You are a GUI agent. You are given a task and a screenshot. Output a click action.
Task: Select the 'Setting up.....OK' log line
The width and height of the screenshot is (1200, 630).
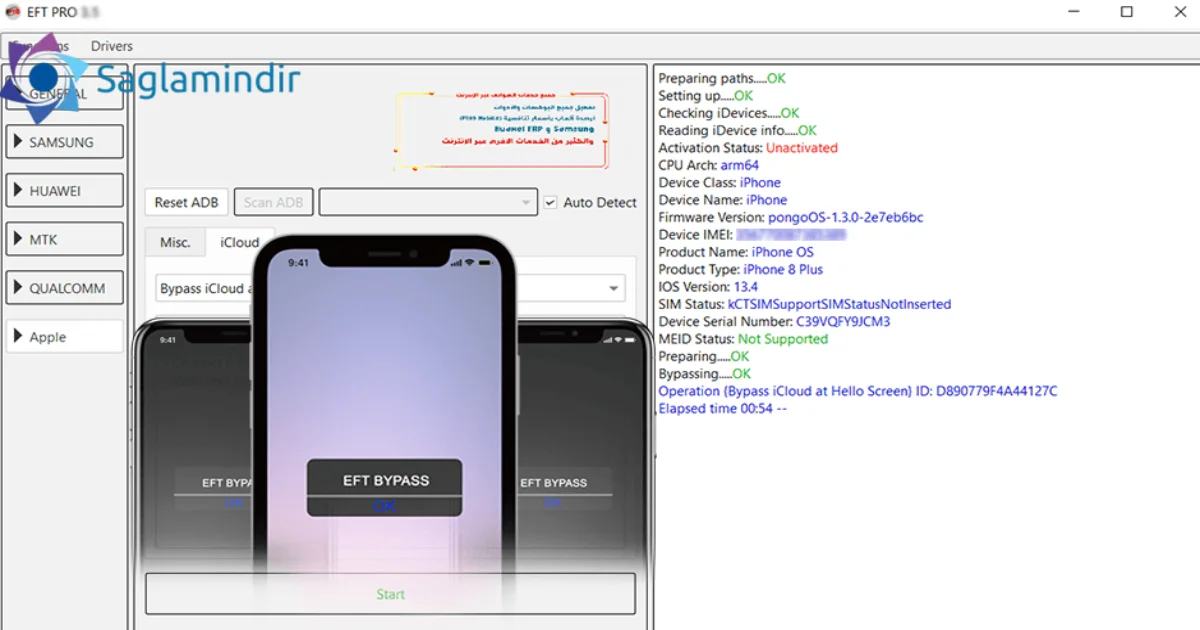706,96
